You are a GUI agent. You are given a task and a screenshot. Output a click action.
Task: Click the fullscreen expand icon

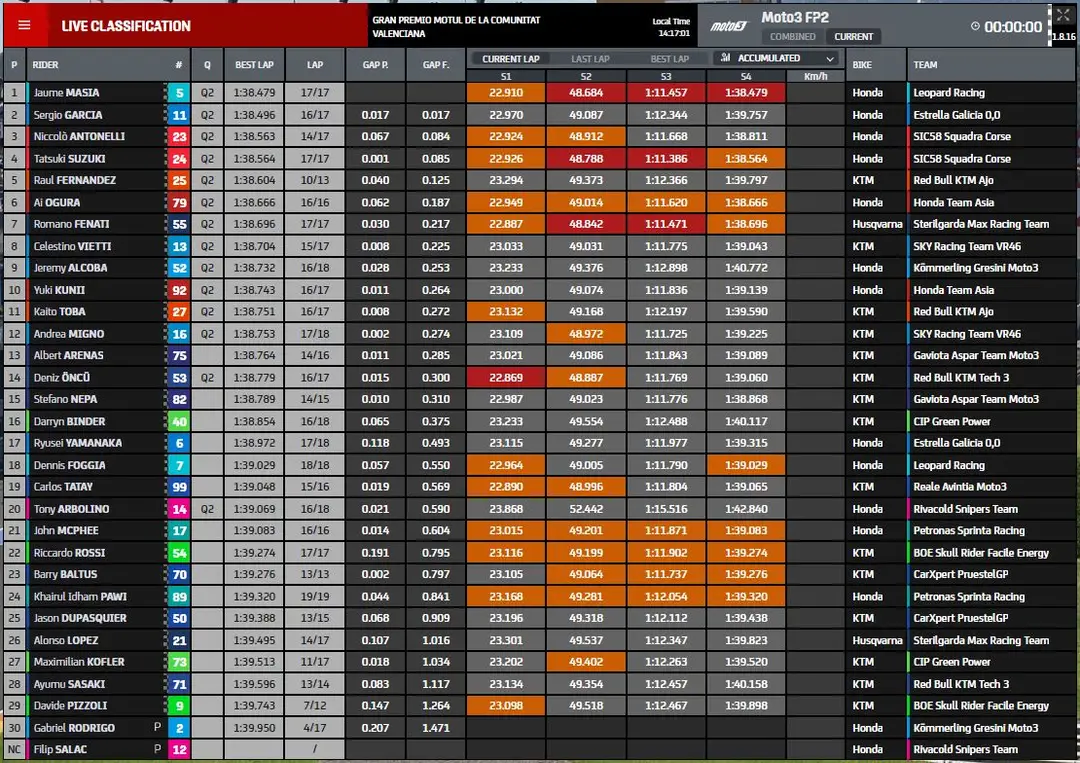pos(1063,15)
